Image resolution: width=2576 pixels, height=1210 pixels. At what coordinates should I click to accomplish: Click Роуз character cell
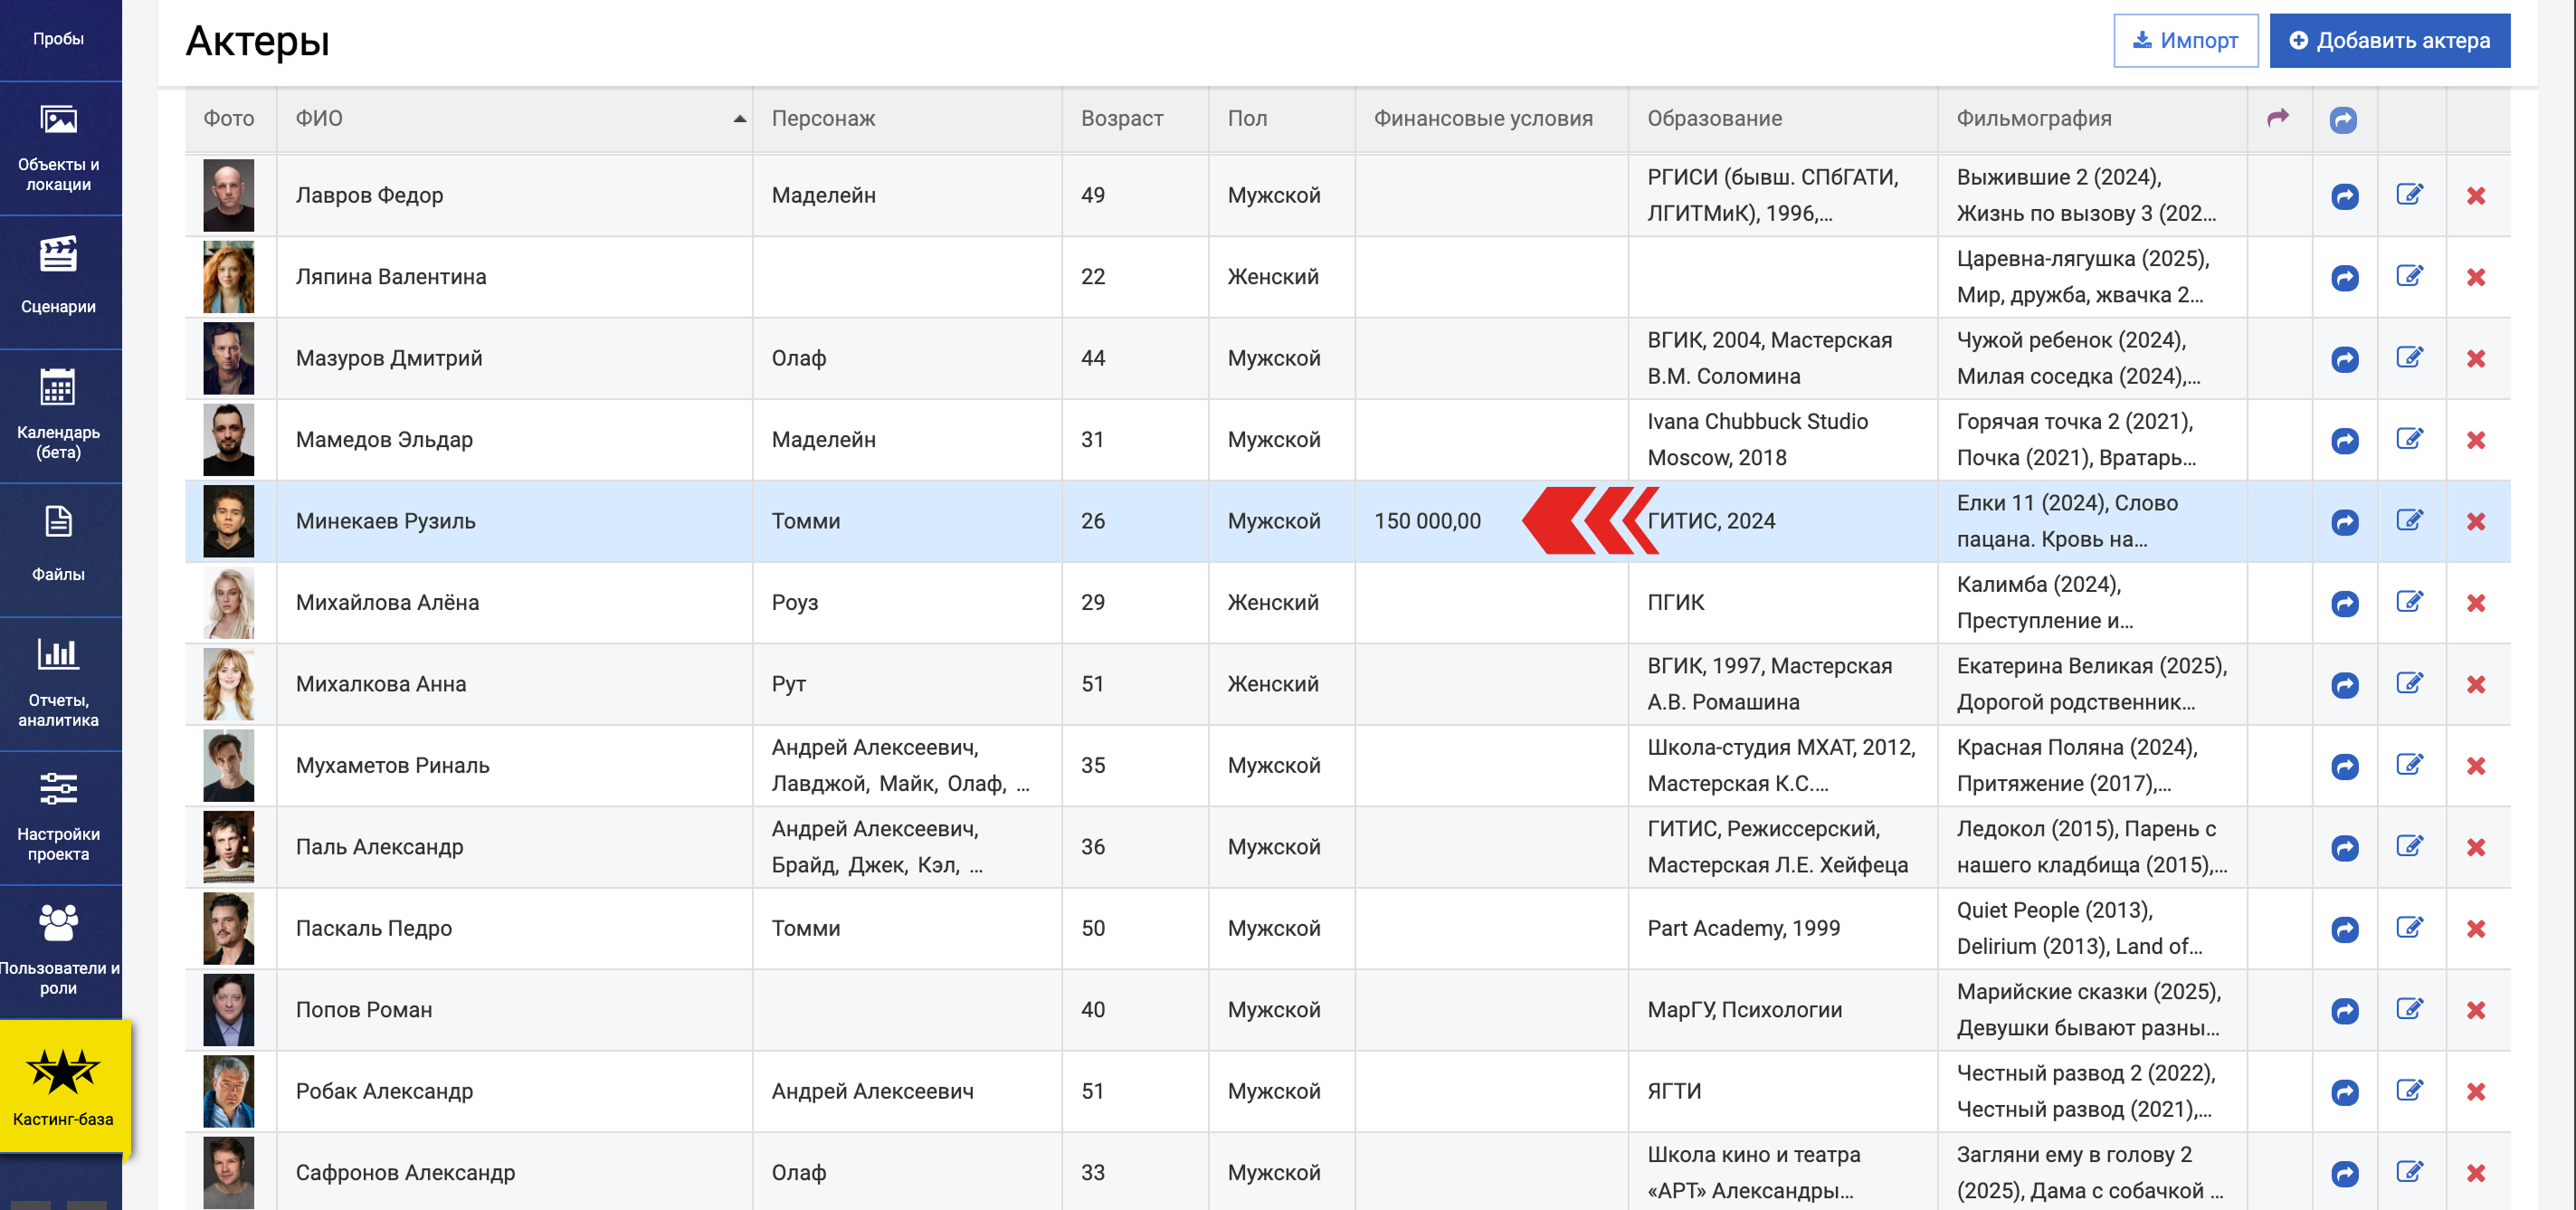click(x=906, y=603)
